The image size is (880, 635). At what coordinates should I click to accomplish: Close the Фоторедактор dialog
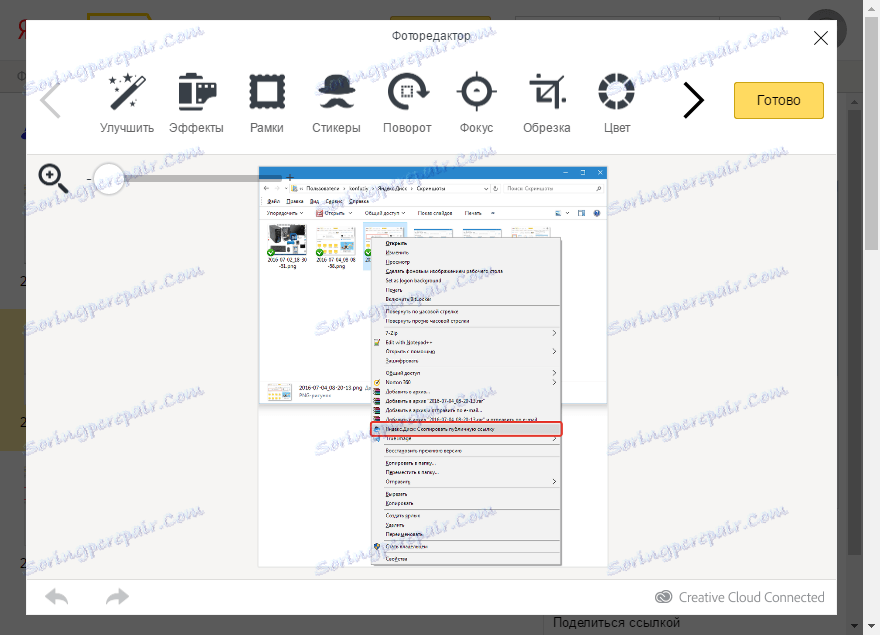pos(821,38)
